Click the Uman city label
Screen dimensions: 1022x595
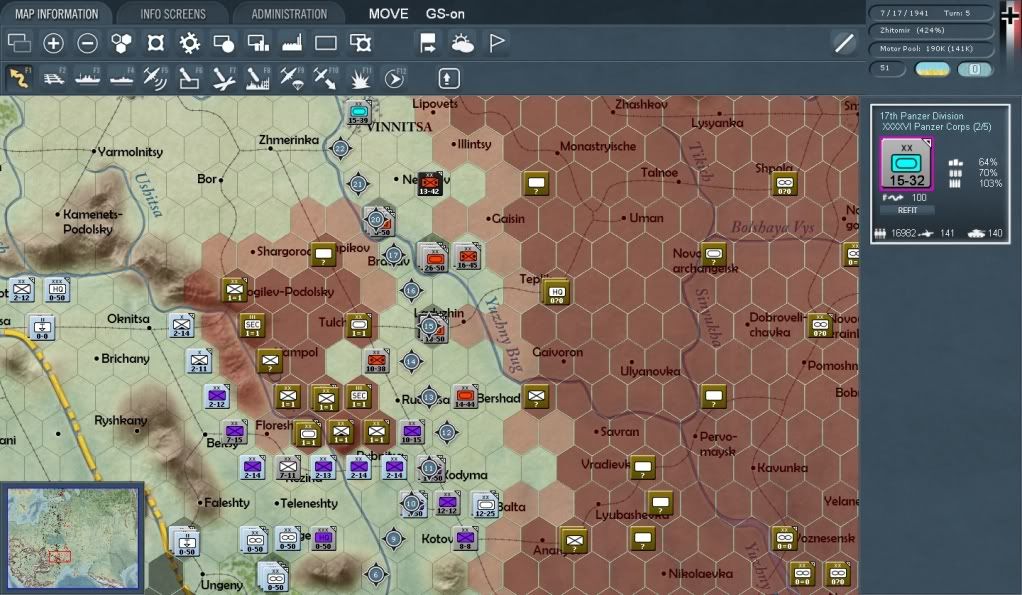pos(645,218)
